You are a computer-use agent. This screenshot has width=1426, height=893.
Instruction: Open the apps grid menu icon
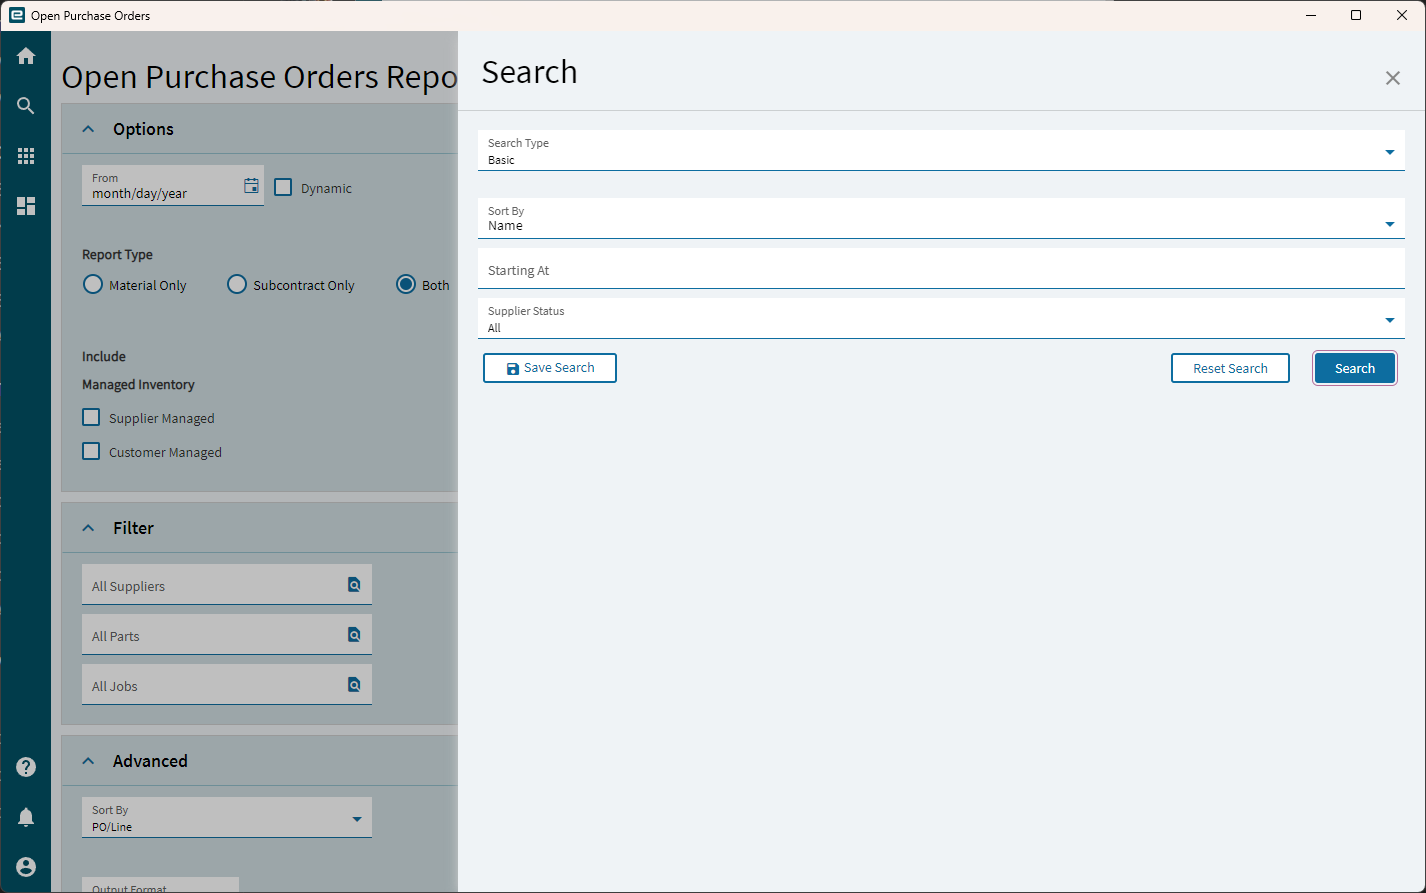26,156
